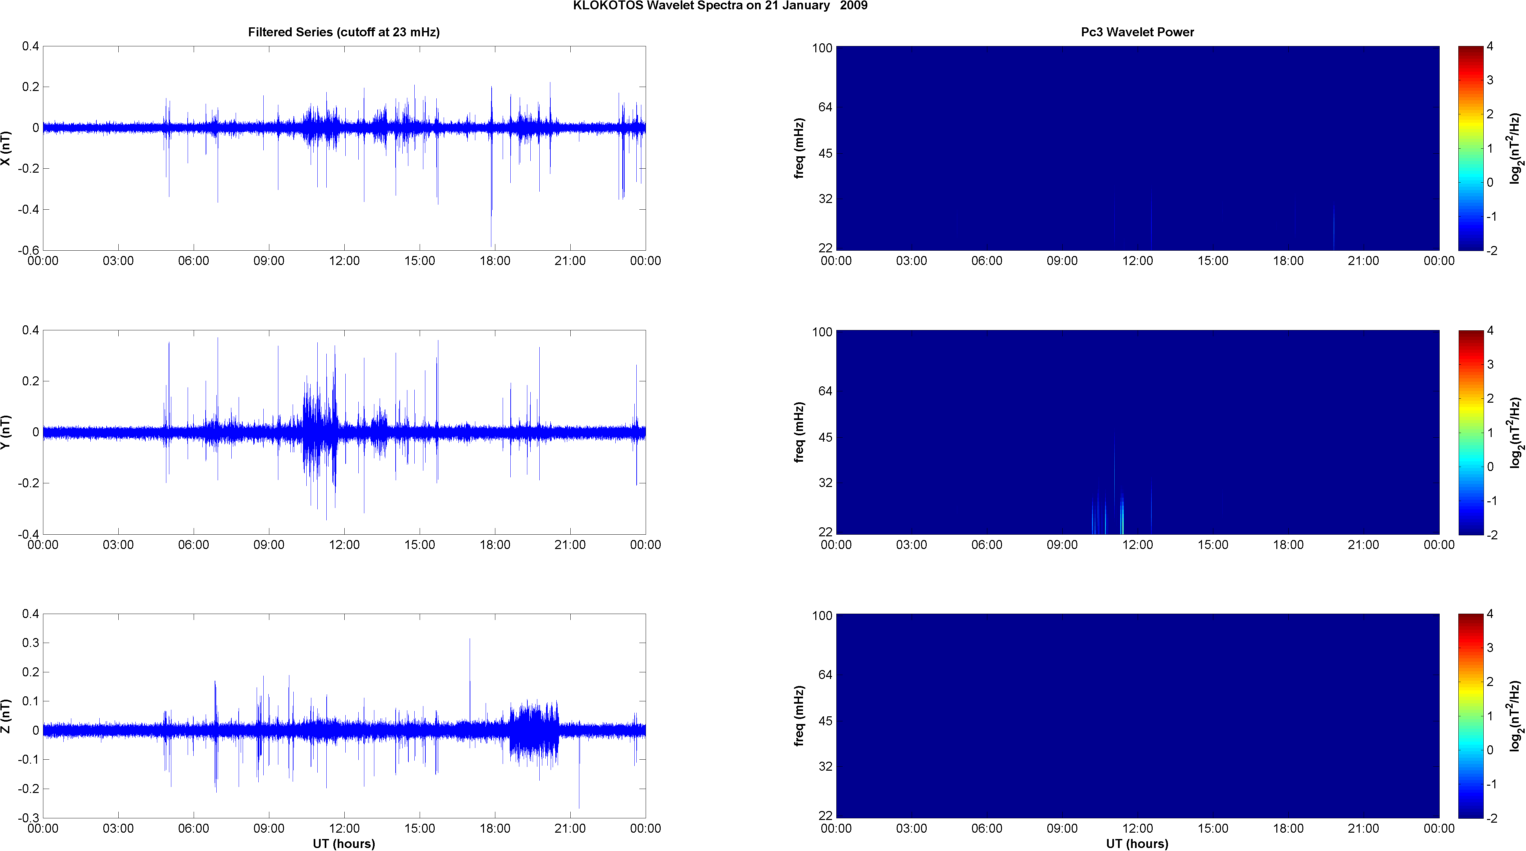Click the 09:00 tick below the top spectrogram
This screenshot has width=1526, height=851.
pos(1062,261)
